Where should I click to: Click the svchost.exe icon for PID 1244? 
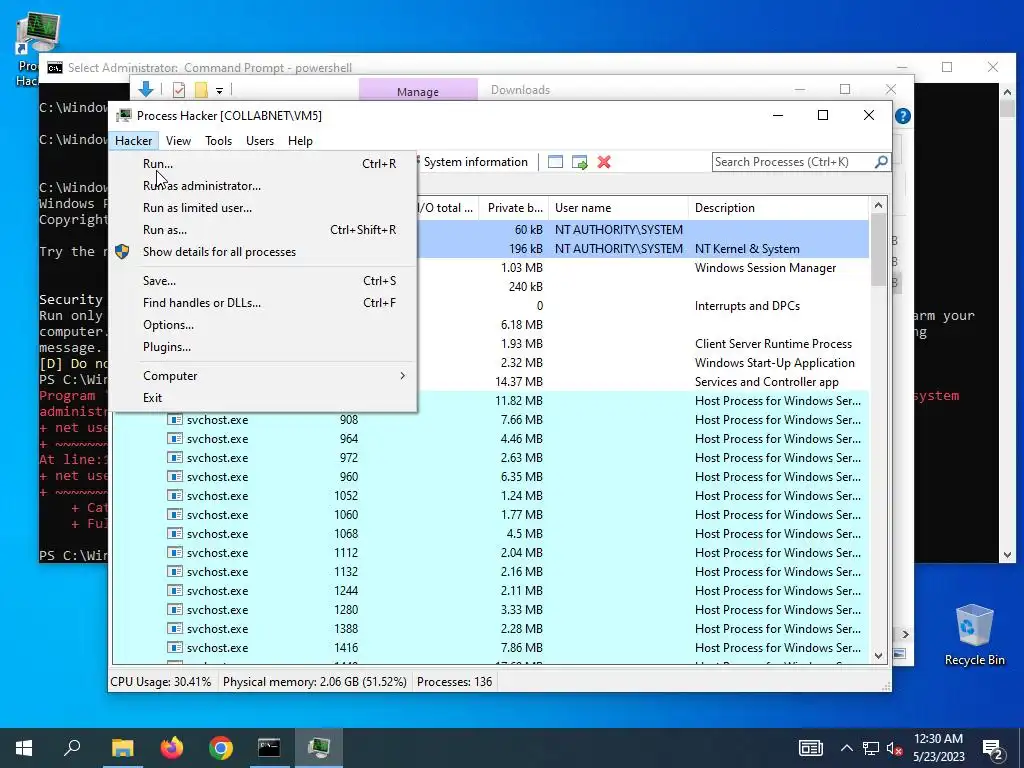(x=174, y=590)
